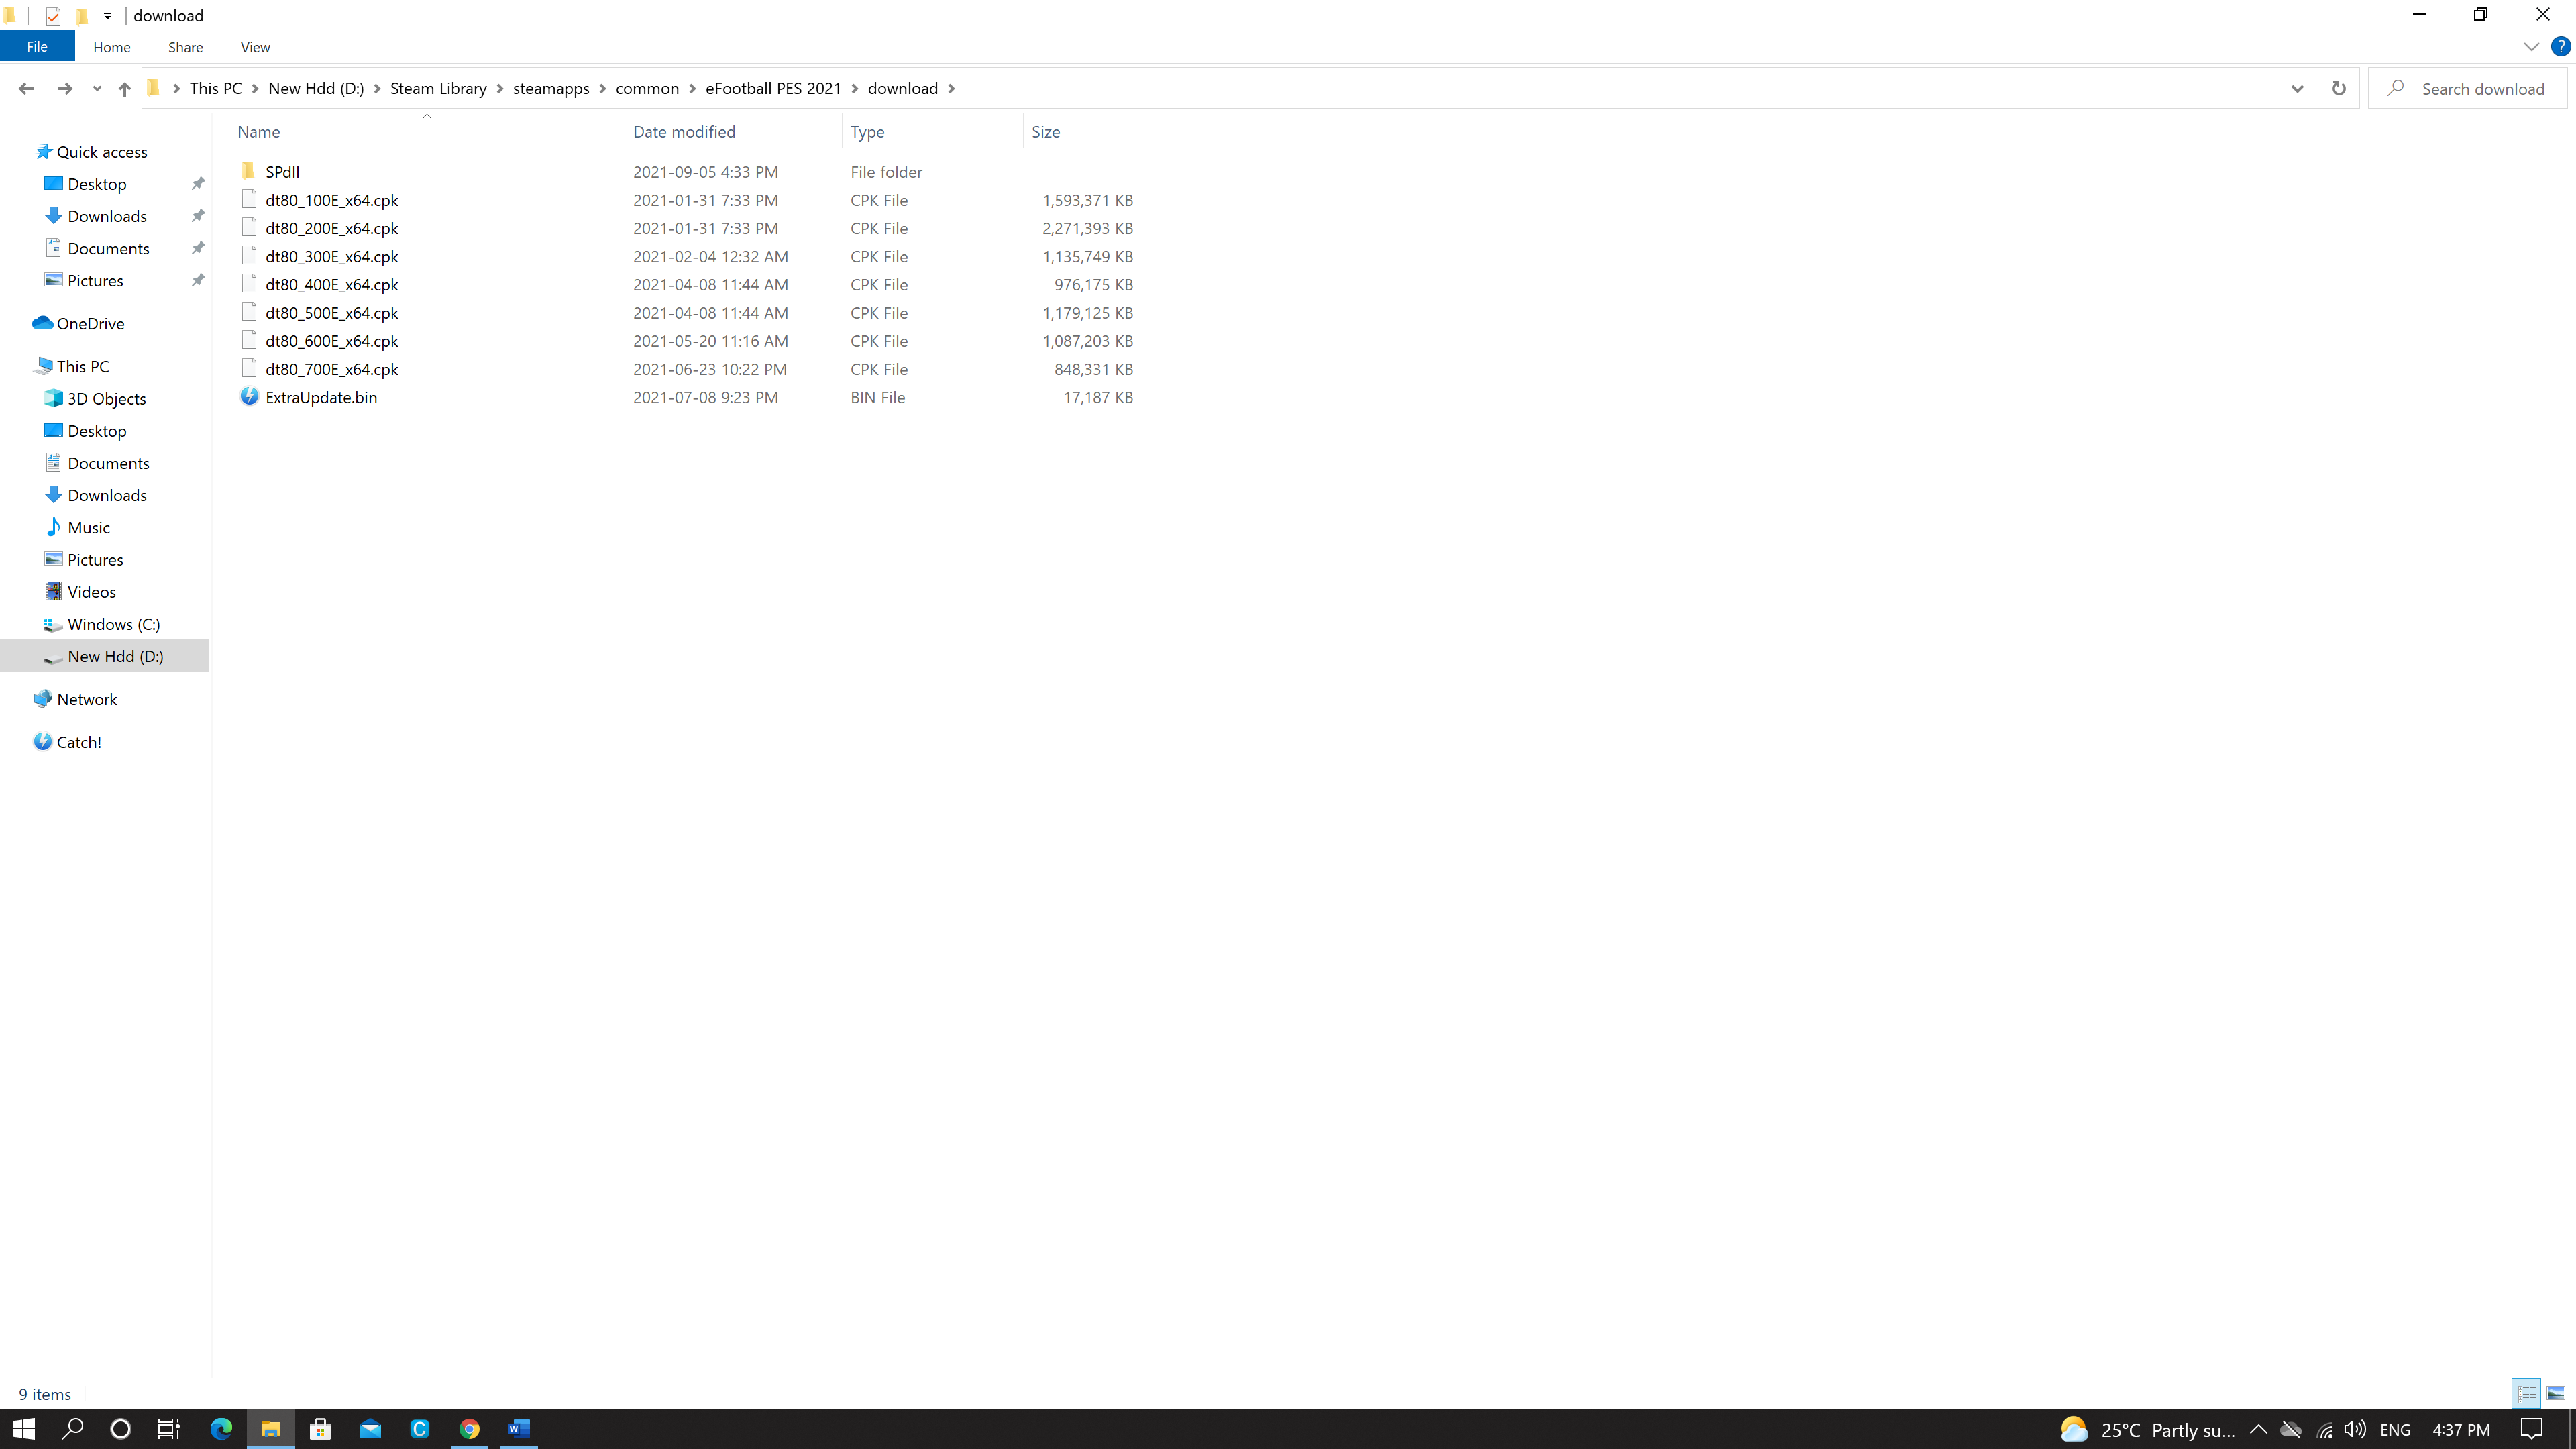Screen dimensions: 2576x1449
Task: Open Quick access in navigation pane
Action: 101,152
